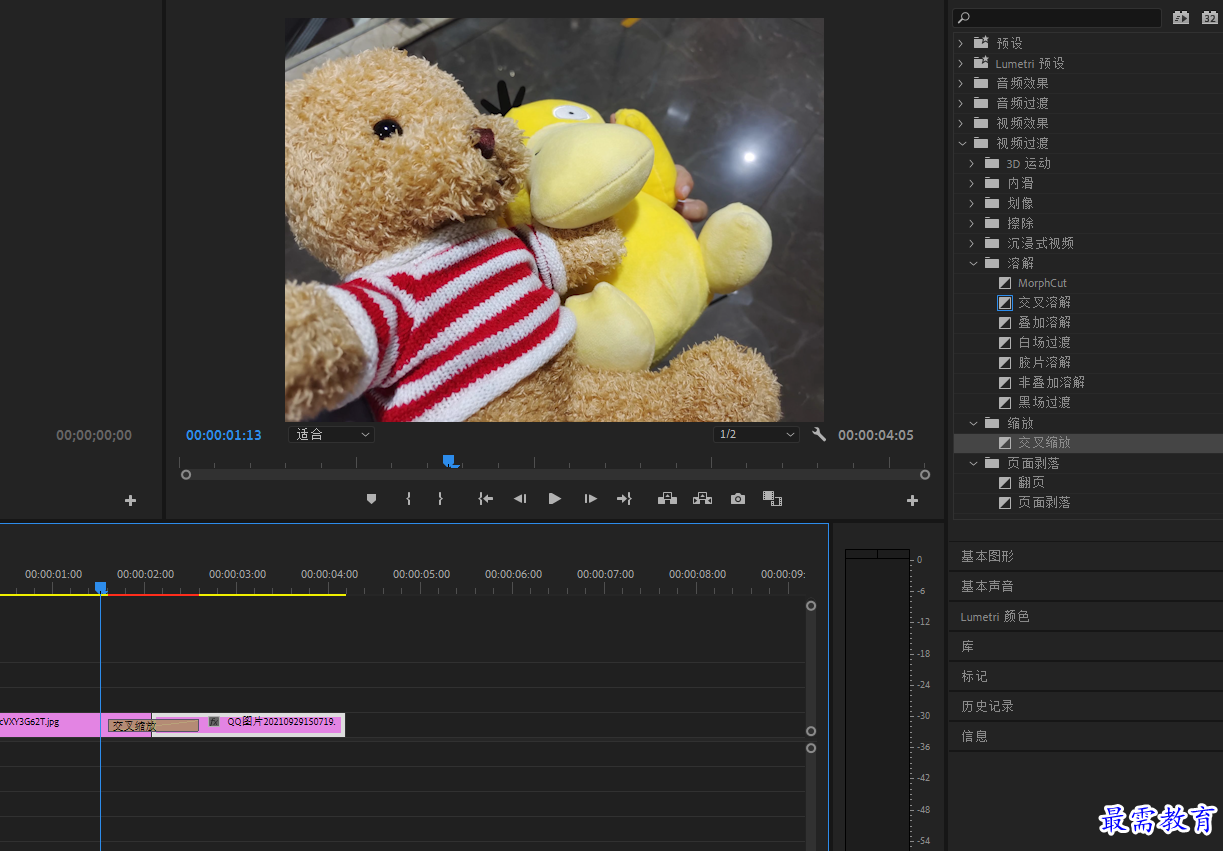This screenshot has width=1223, height=851.
Task: Expand the 音频过渡 folder
Action: (x=961, y=103)
